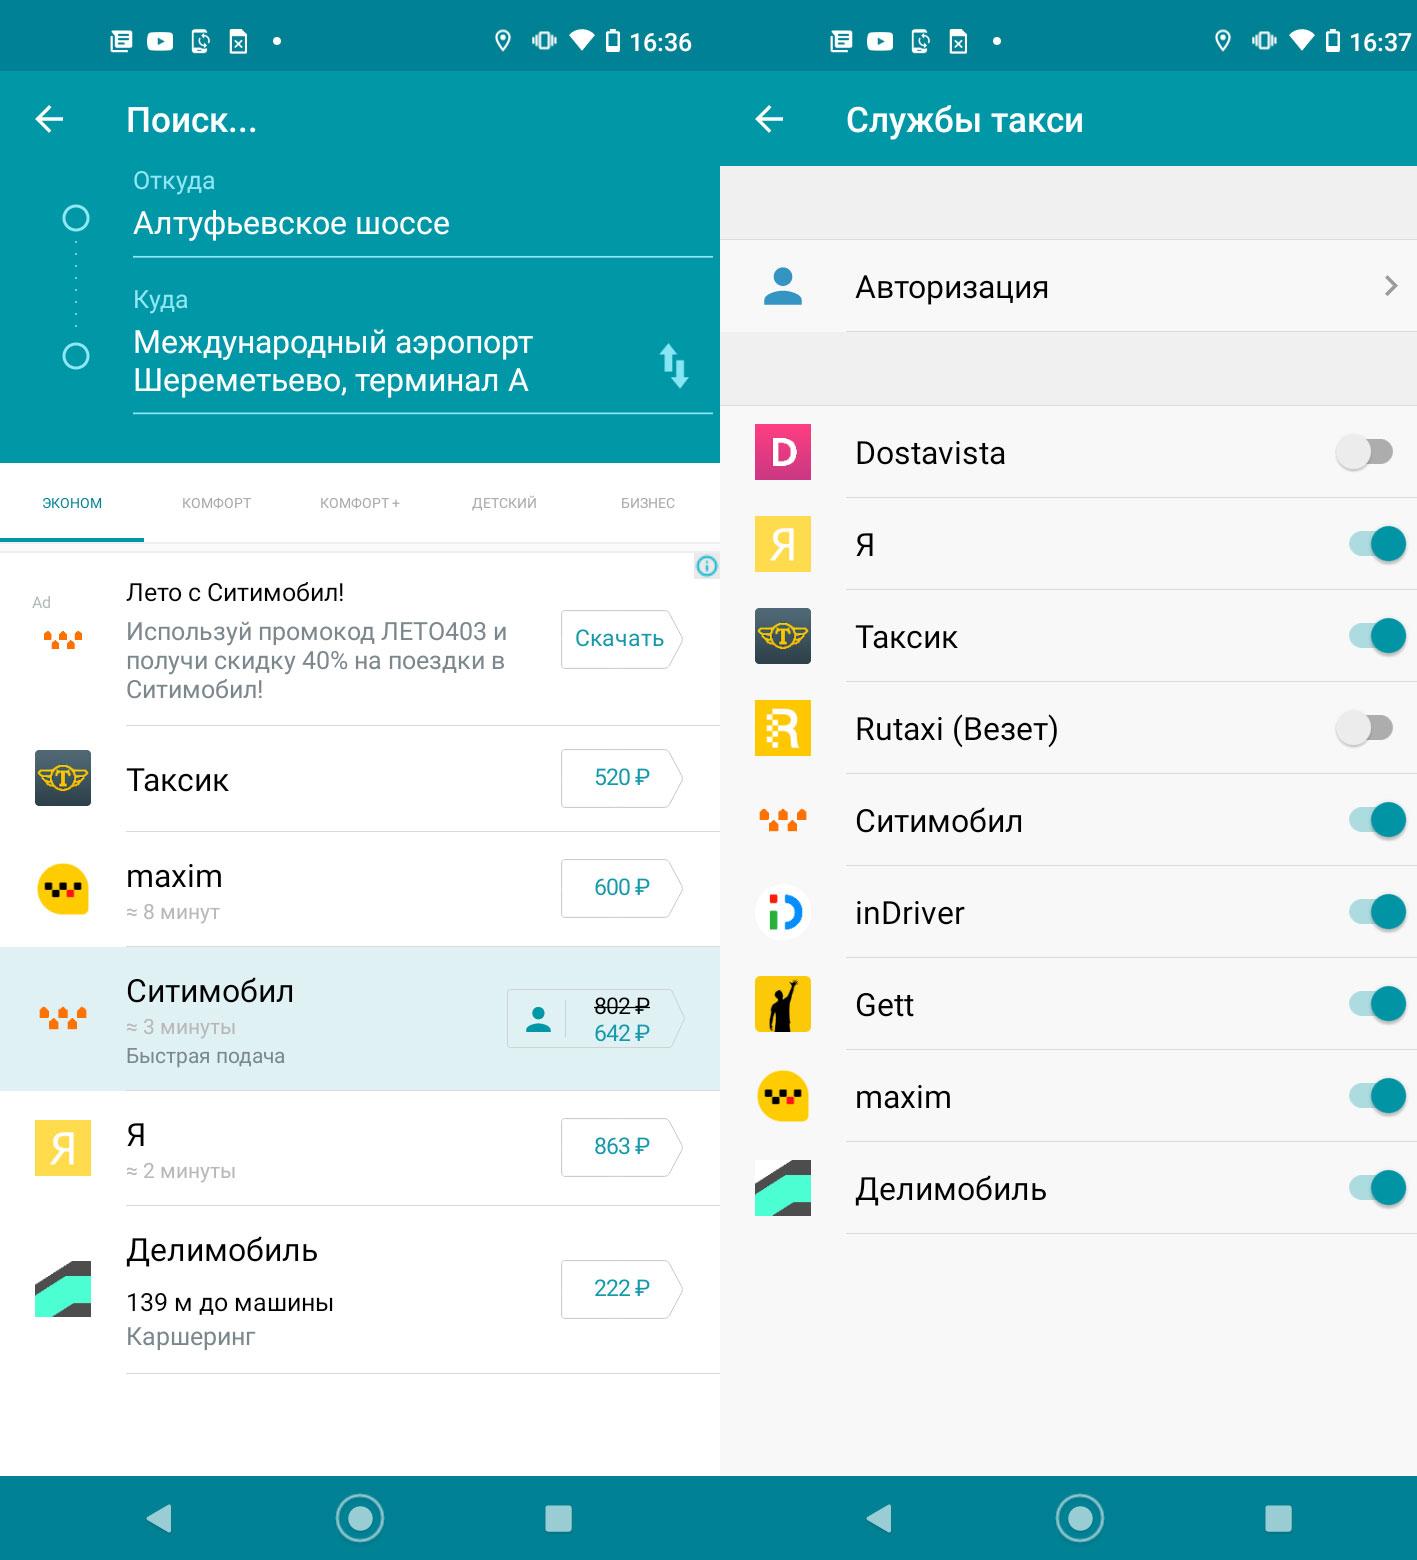Screen dimensions: 1417x1560
Task: Tap the Делимобиль logo in services list
Action: [783, 1188]
